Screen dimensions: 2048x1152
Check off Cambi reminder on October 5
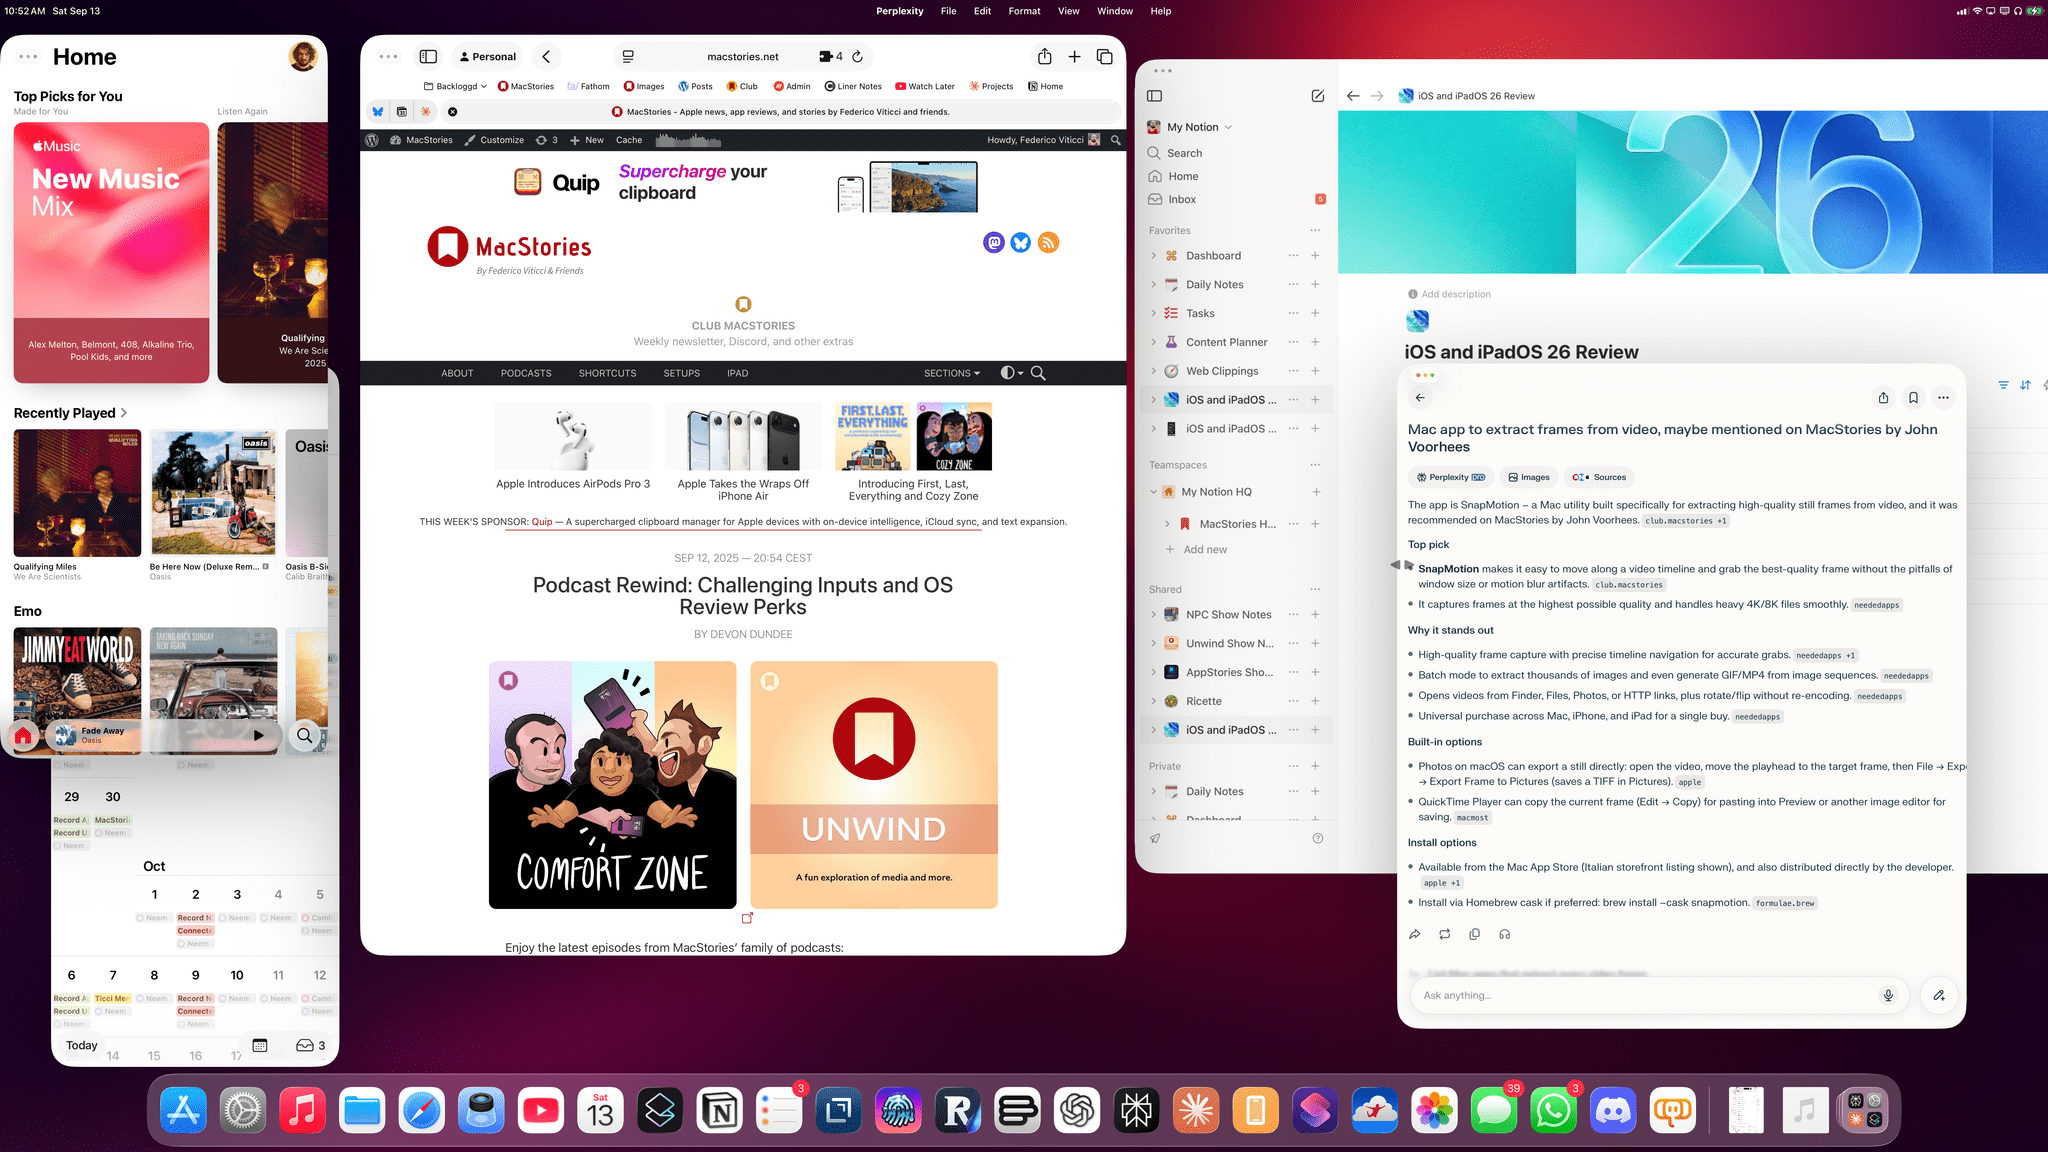coord(306,918)
